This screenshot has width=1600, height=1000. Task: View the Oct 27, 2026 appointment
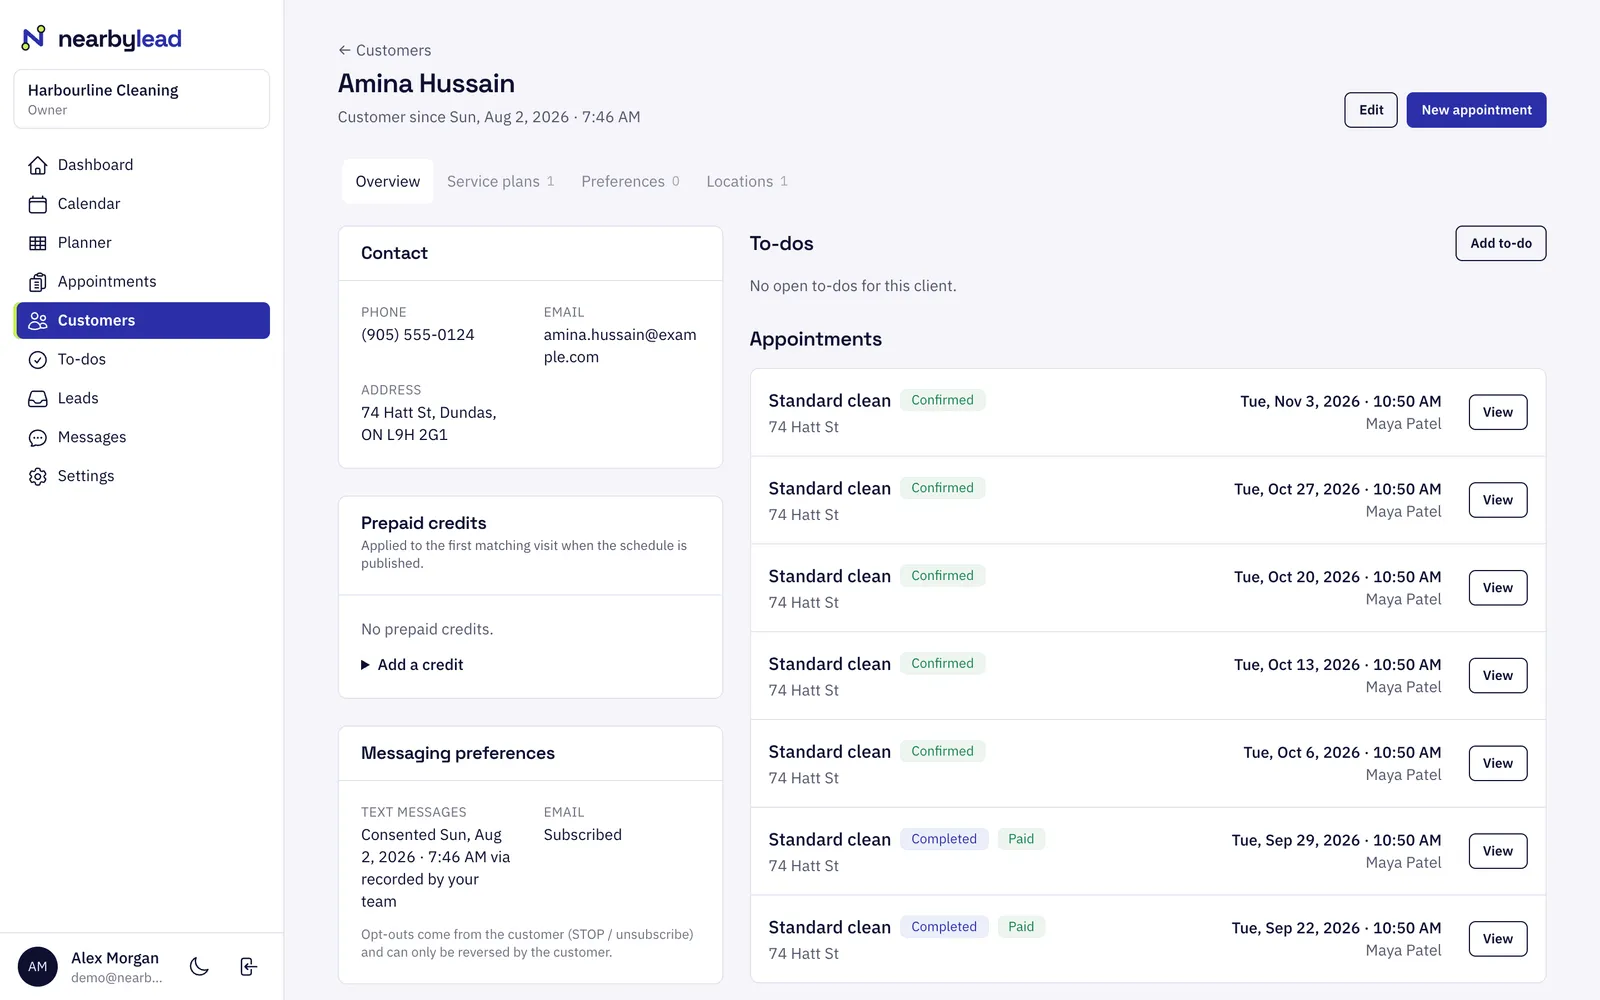tap(1498, 500)
